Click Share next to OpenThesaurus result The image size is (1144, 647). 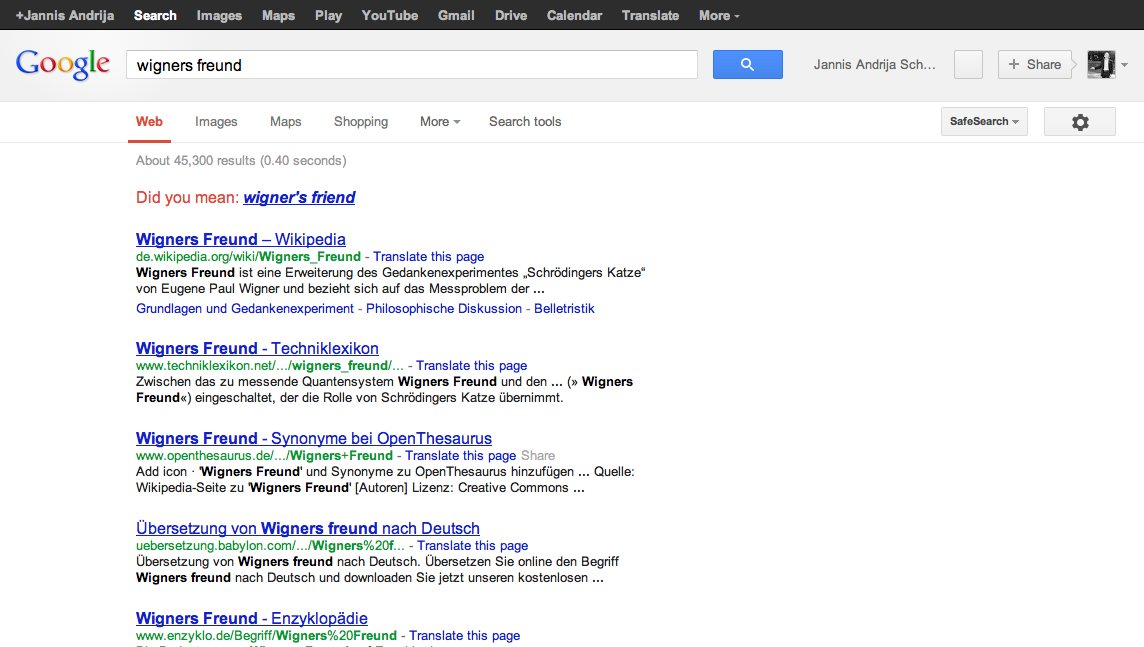pos(538,456)
